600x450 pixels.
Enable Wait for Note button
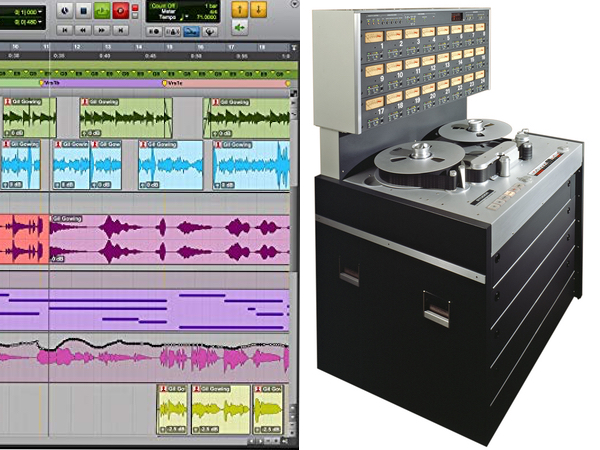tap(155, 31)
